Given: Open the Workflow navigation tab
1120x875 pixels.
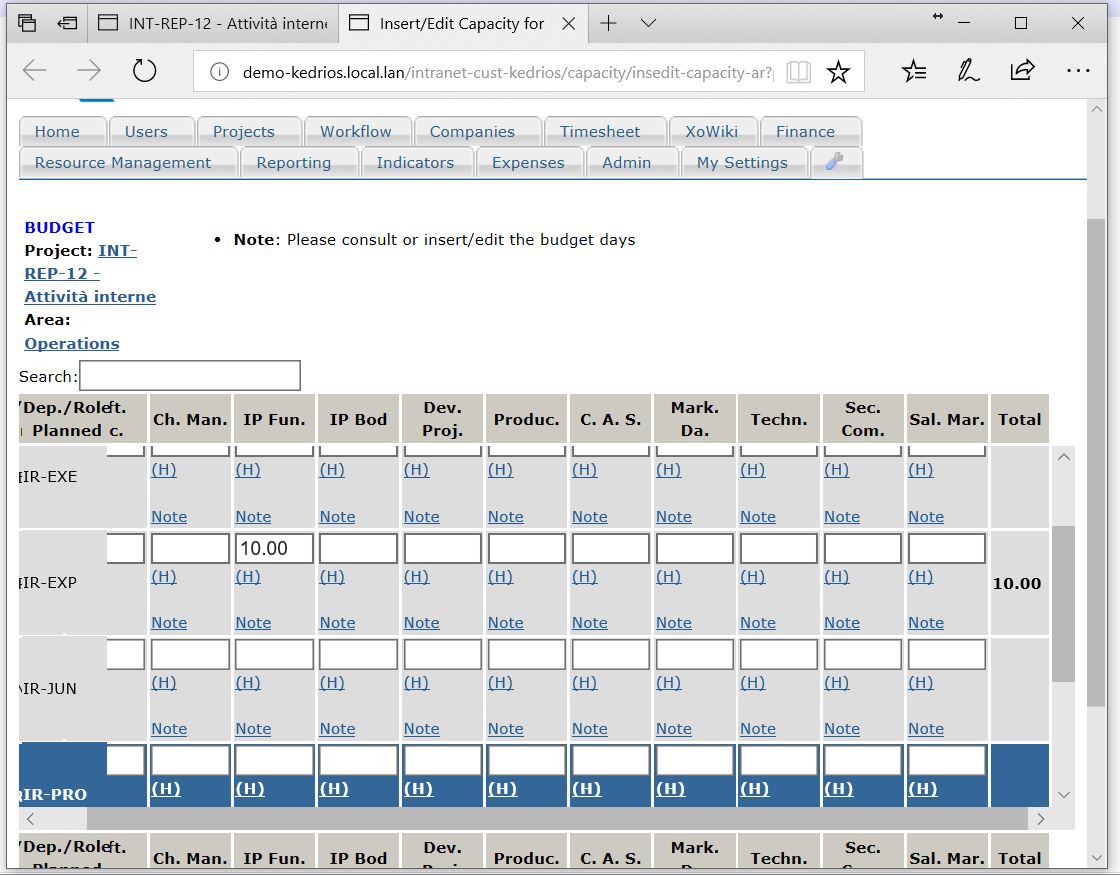Looking at the screenshot, I should pos(356,131).
